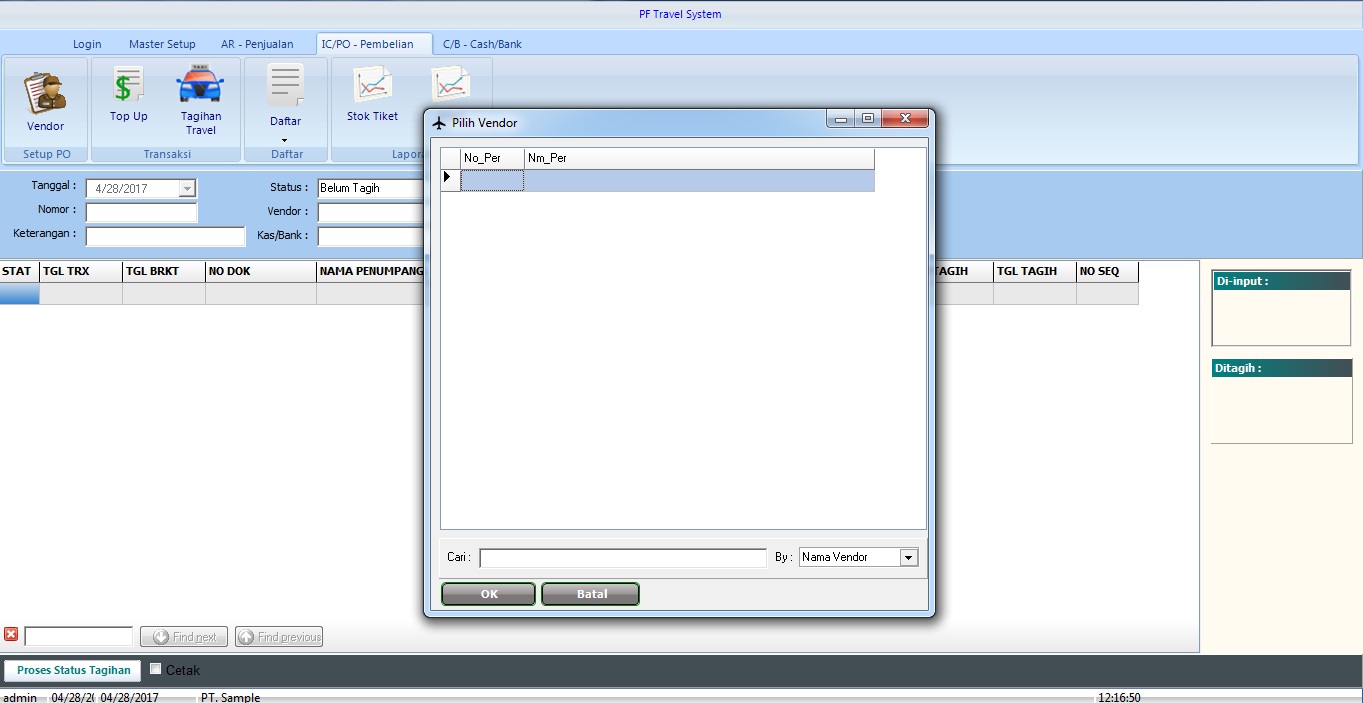
Task: Click Proses Status Tagihan button
Action: click(73, 670)
